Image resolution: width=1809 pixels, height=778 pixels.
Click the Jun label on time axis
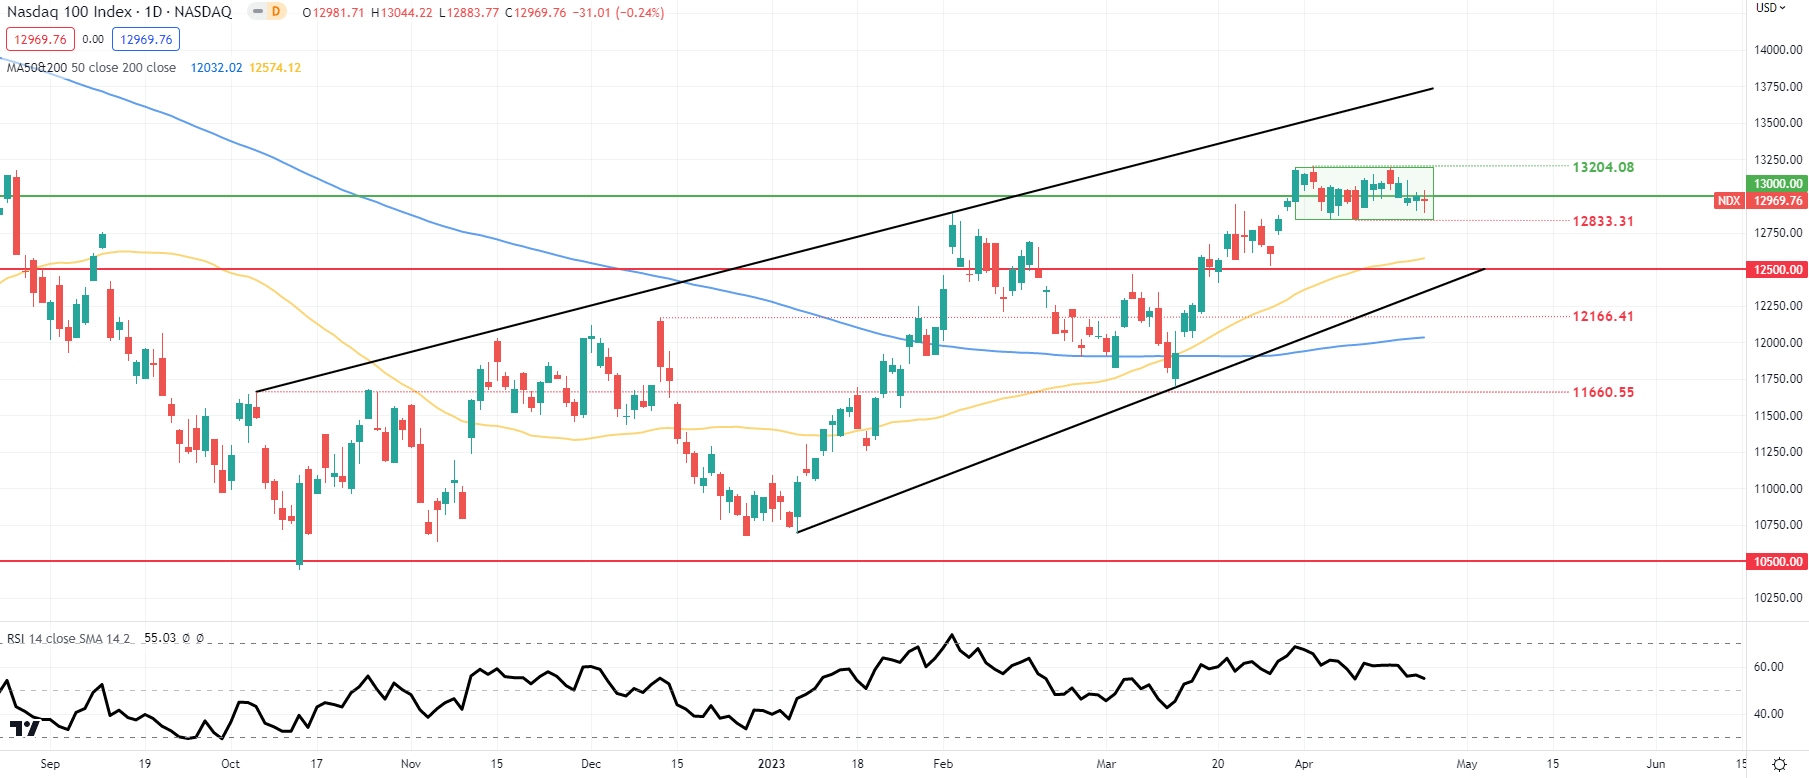[1656, 764]
